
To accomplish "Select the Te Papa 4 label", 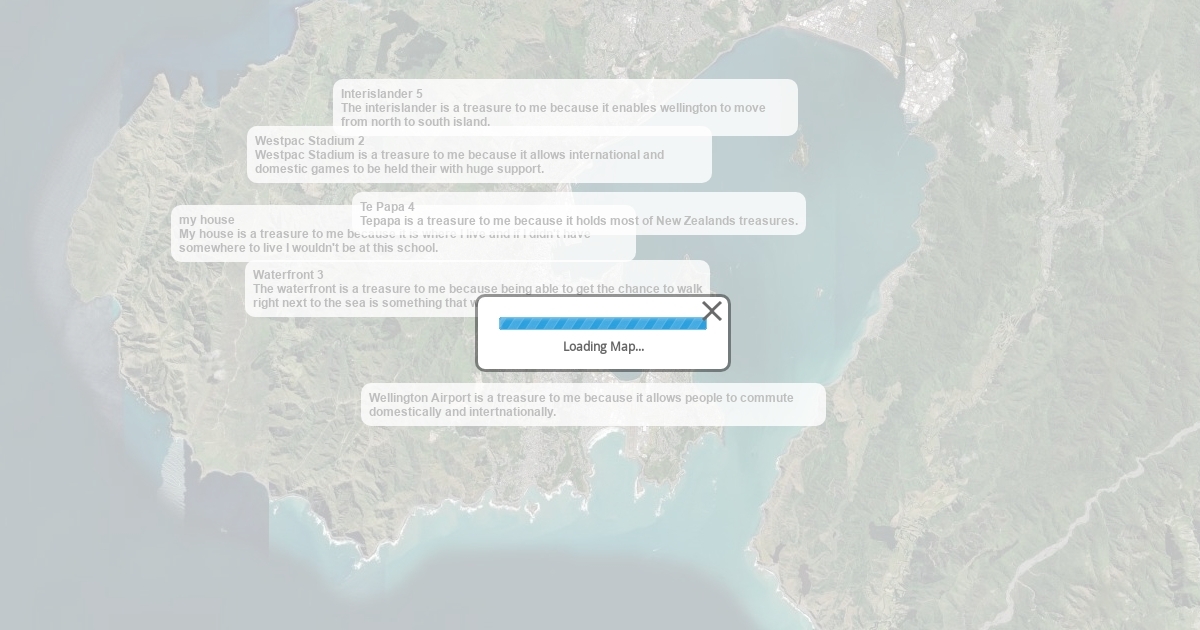I will [579, 213].
